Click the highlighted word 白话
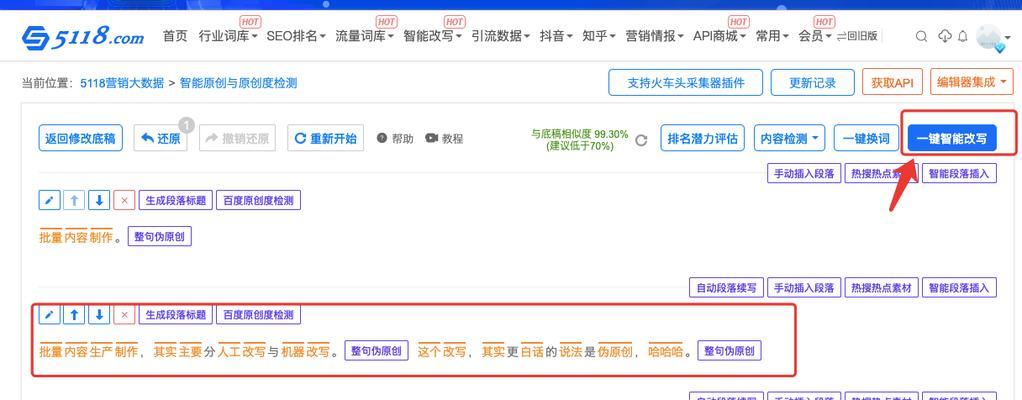 [x=531, y=352]
